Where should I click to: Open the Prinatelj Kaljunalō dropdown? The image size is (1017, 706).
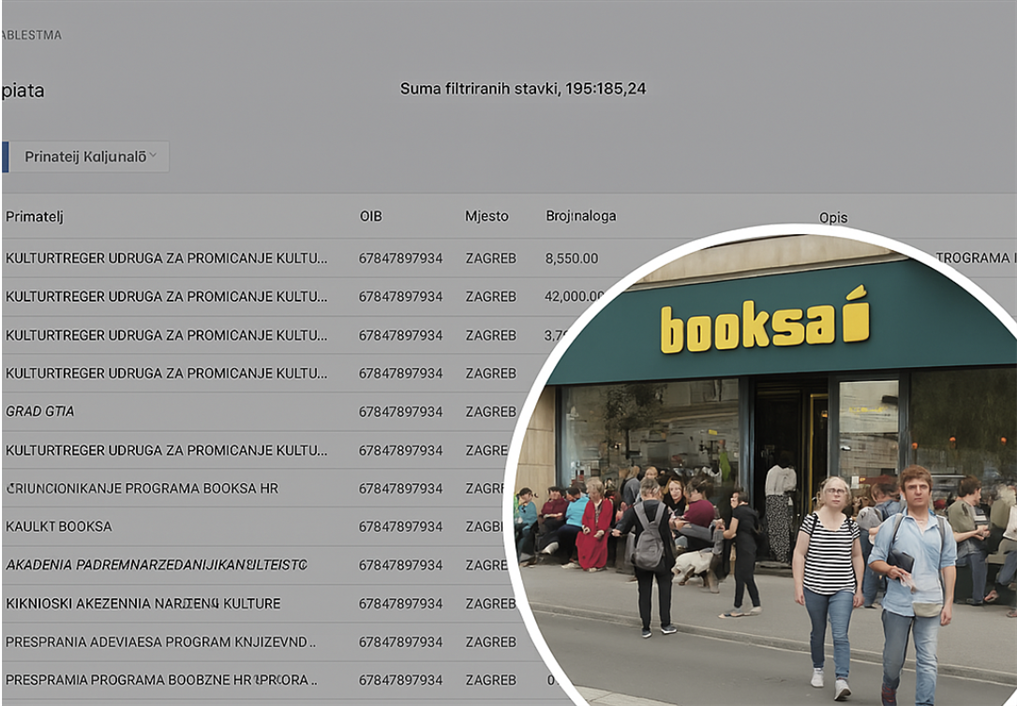pos(90,157)
